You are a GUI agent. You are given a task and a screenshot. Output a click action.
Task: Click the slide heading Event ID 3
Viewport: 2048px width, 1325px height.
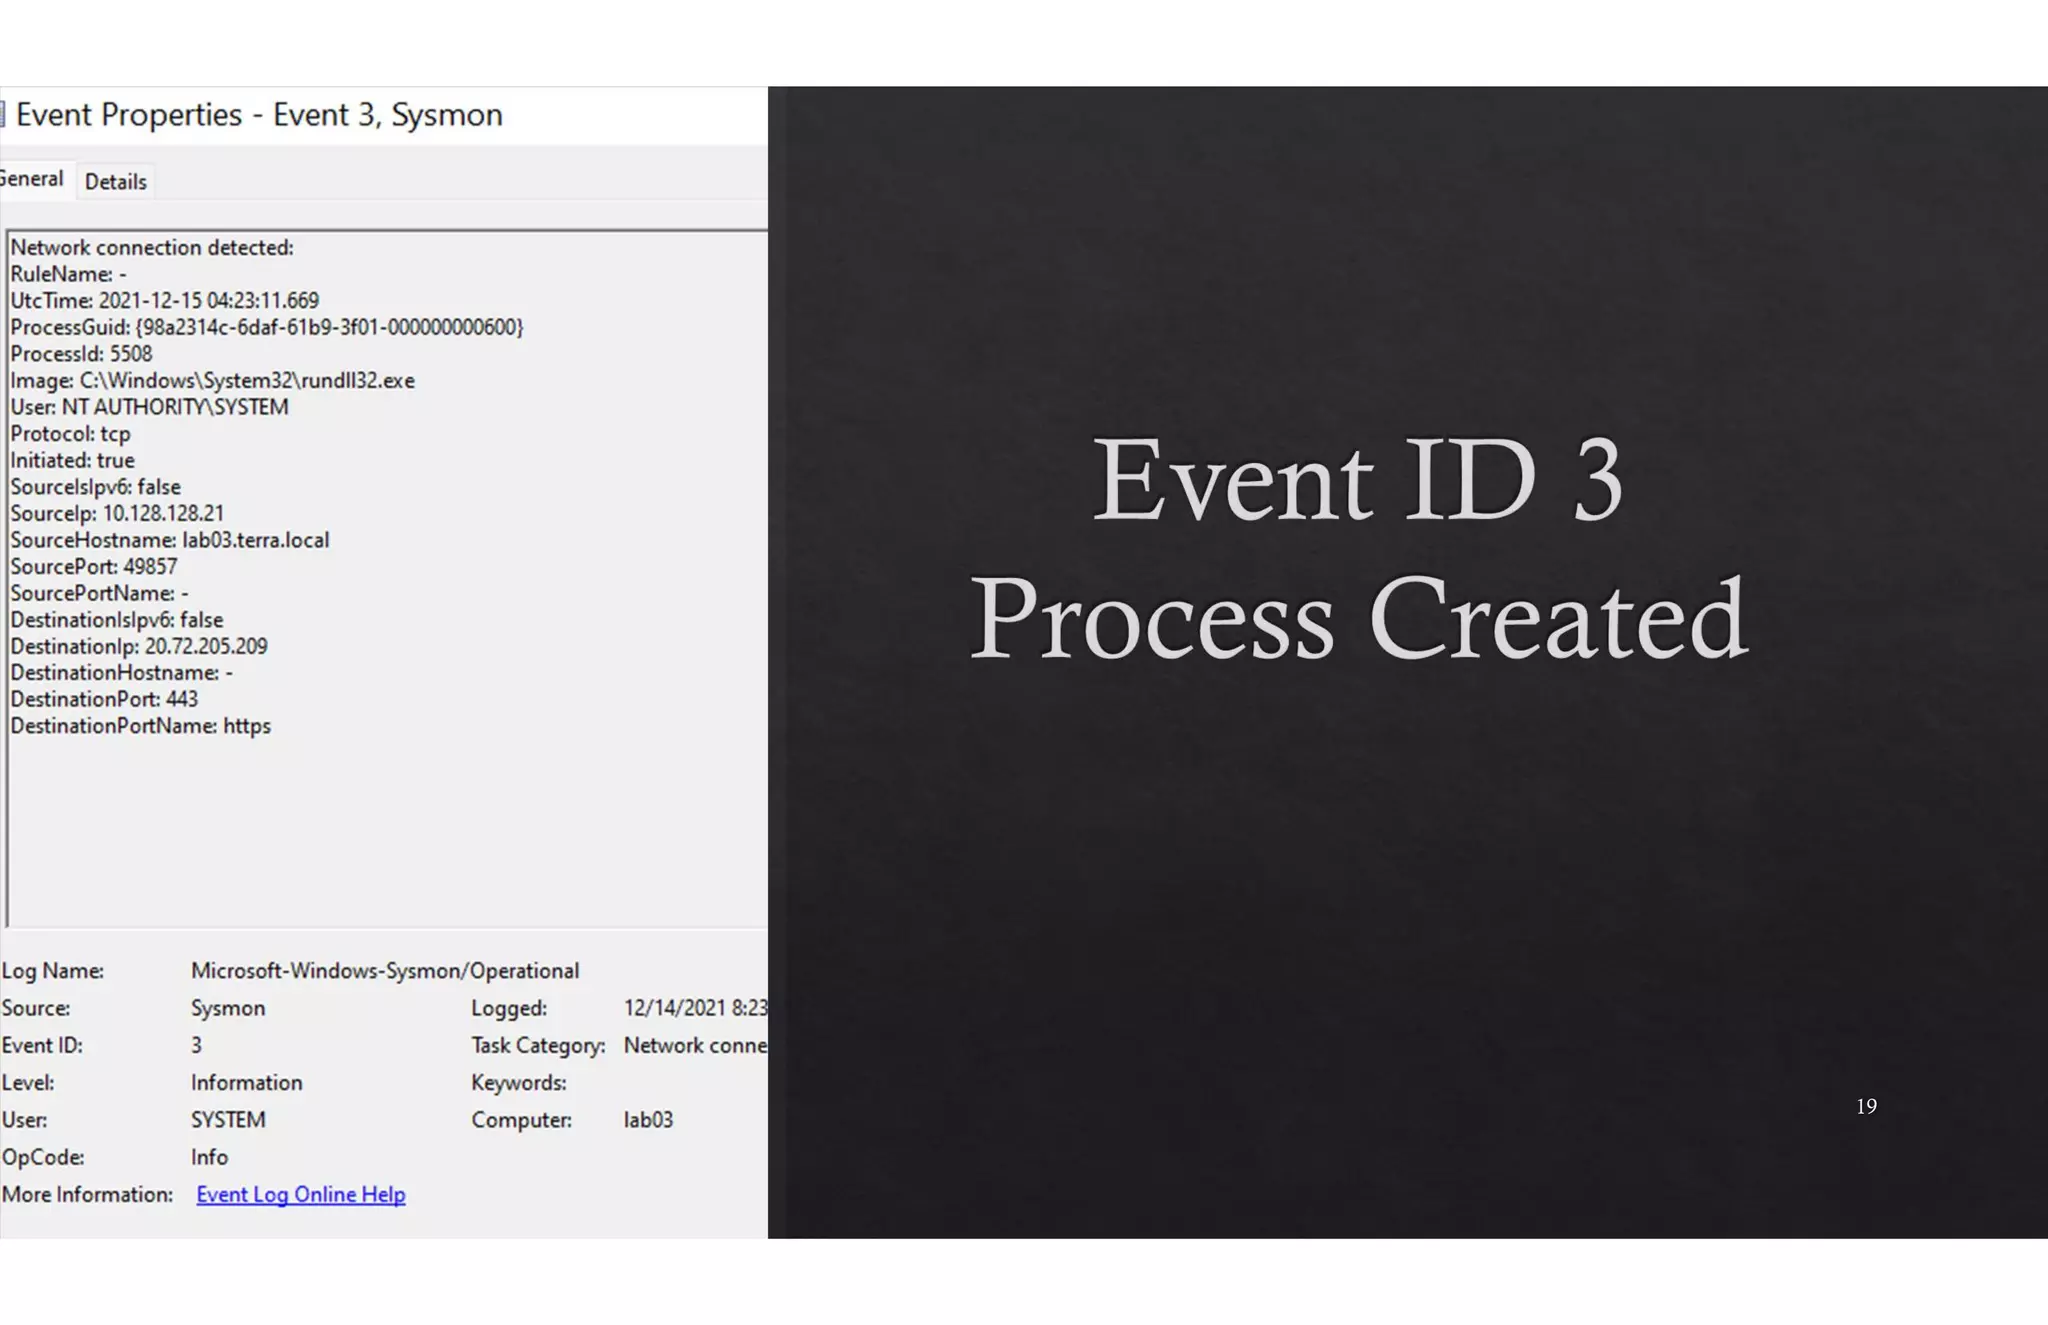point(1357,480)
